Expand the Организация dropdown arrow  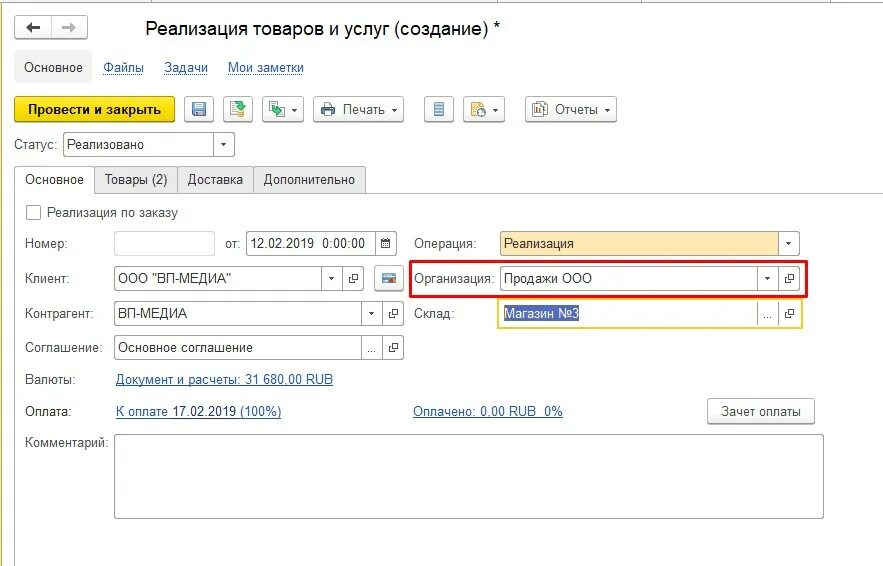coord(768,278)
